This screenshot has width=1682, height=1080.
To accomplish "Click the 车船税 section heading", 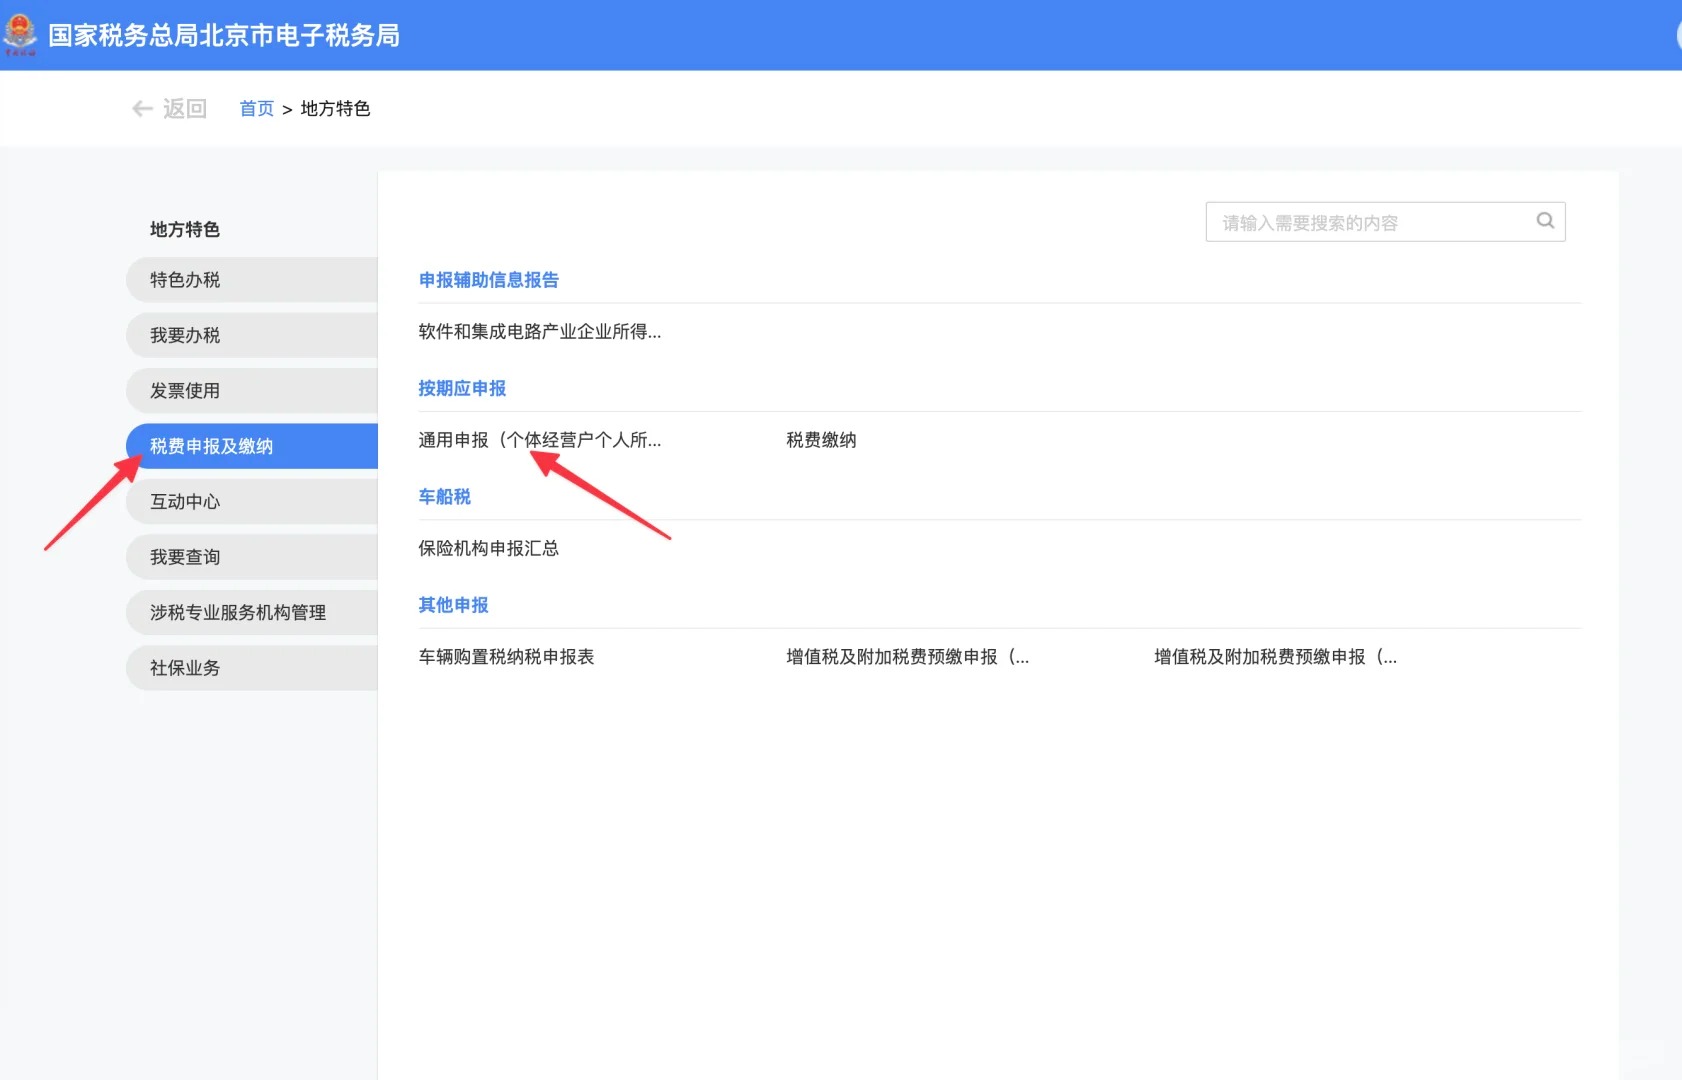I will (x=444, y=497).
